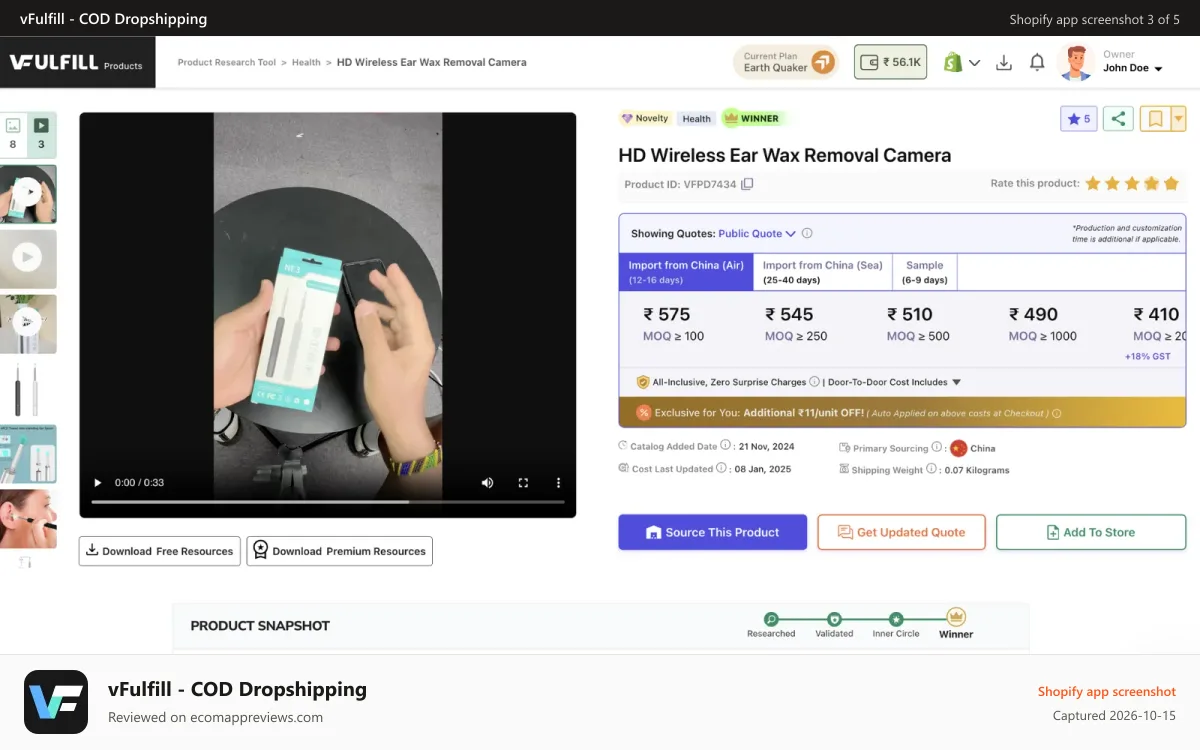Viewport: 1200px width, 750px height.
Task: Bookmark this product
Action: click(1155, 119)
